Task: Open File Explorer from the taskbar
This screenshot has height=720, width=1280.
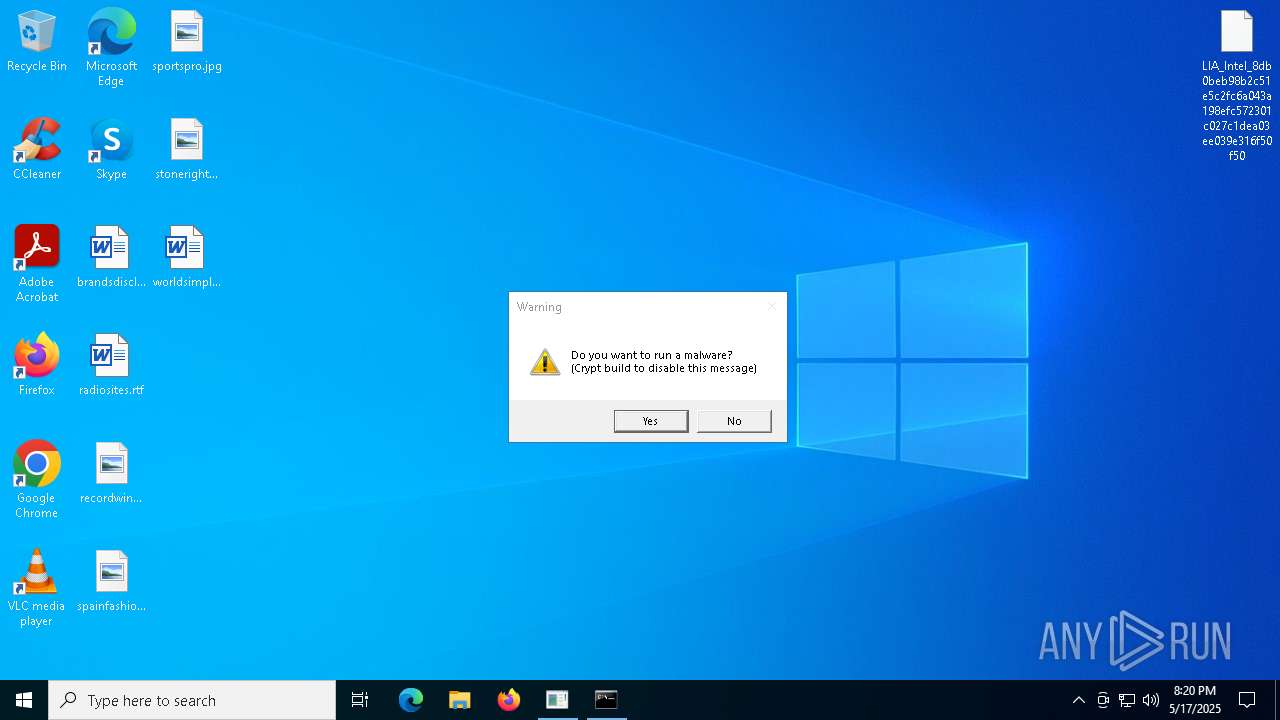Action: coord(460,700)
